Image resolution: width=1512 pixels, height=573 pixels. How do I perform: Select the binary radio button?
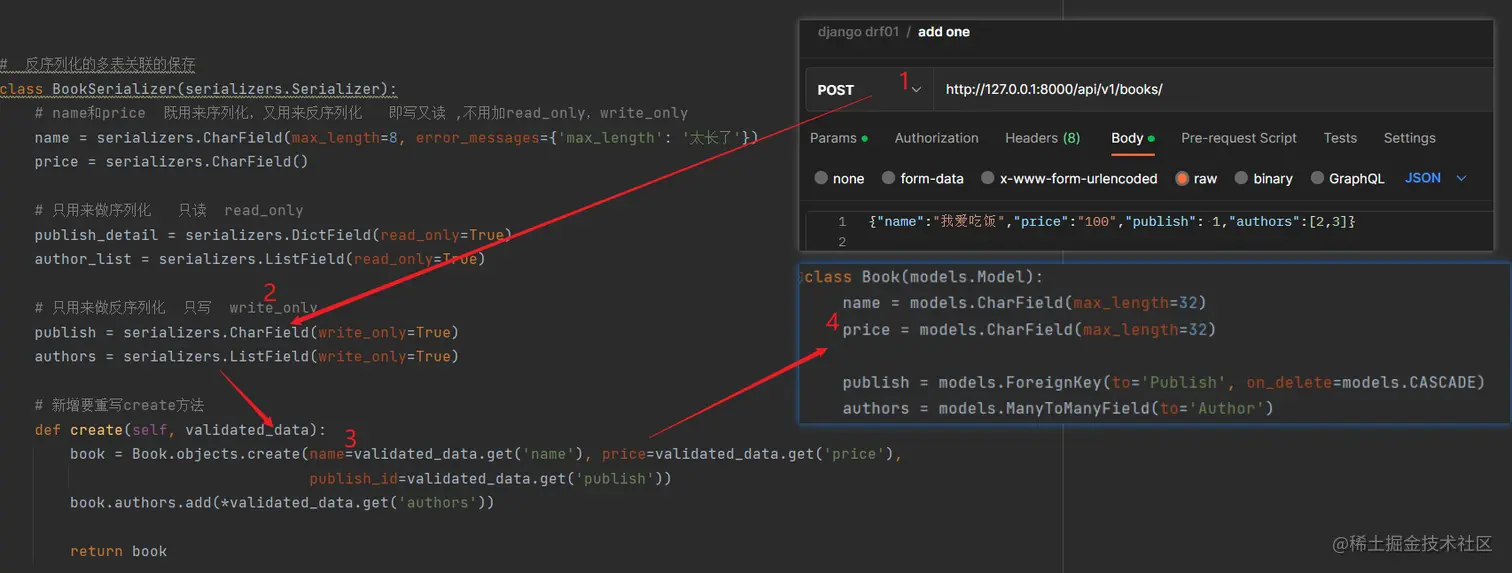coord(1242,178)
